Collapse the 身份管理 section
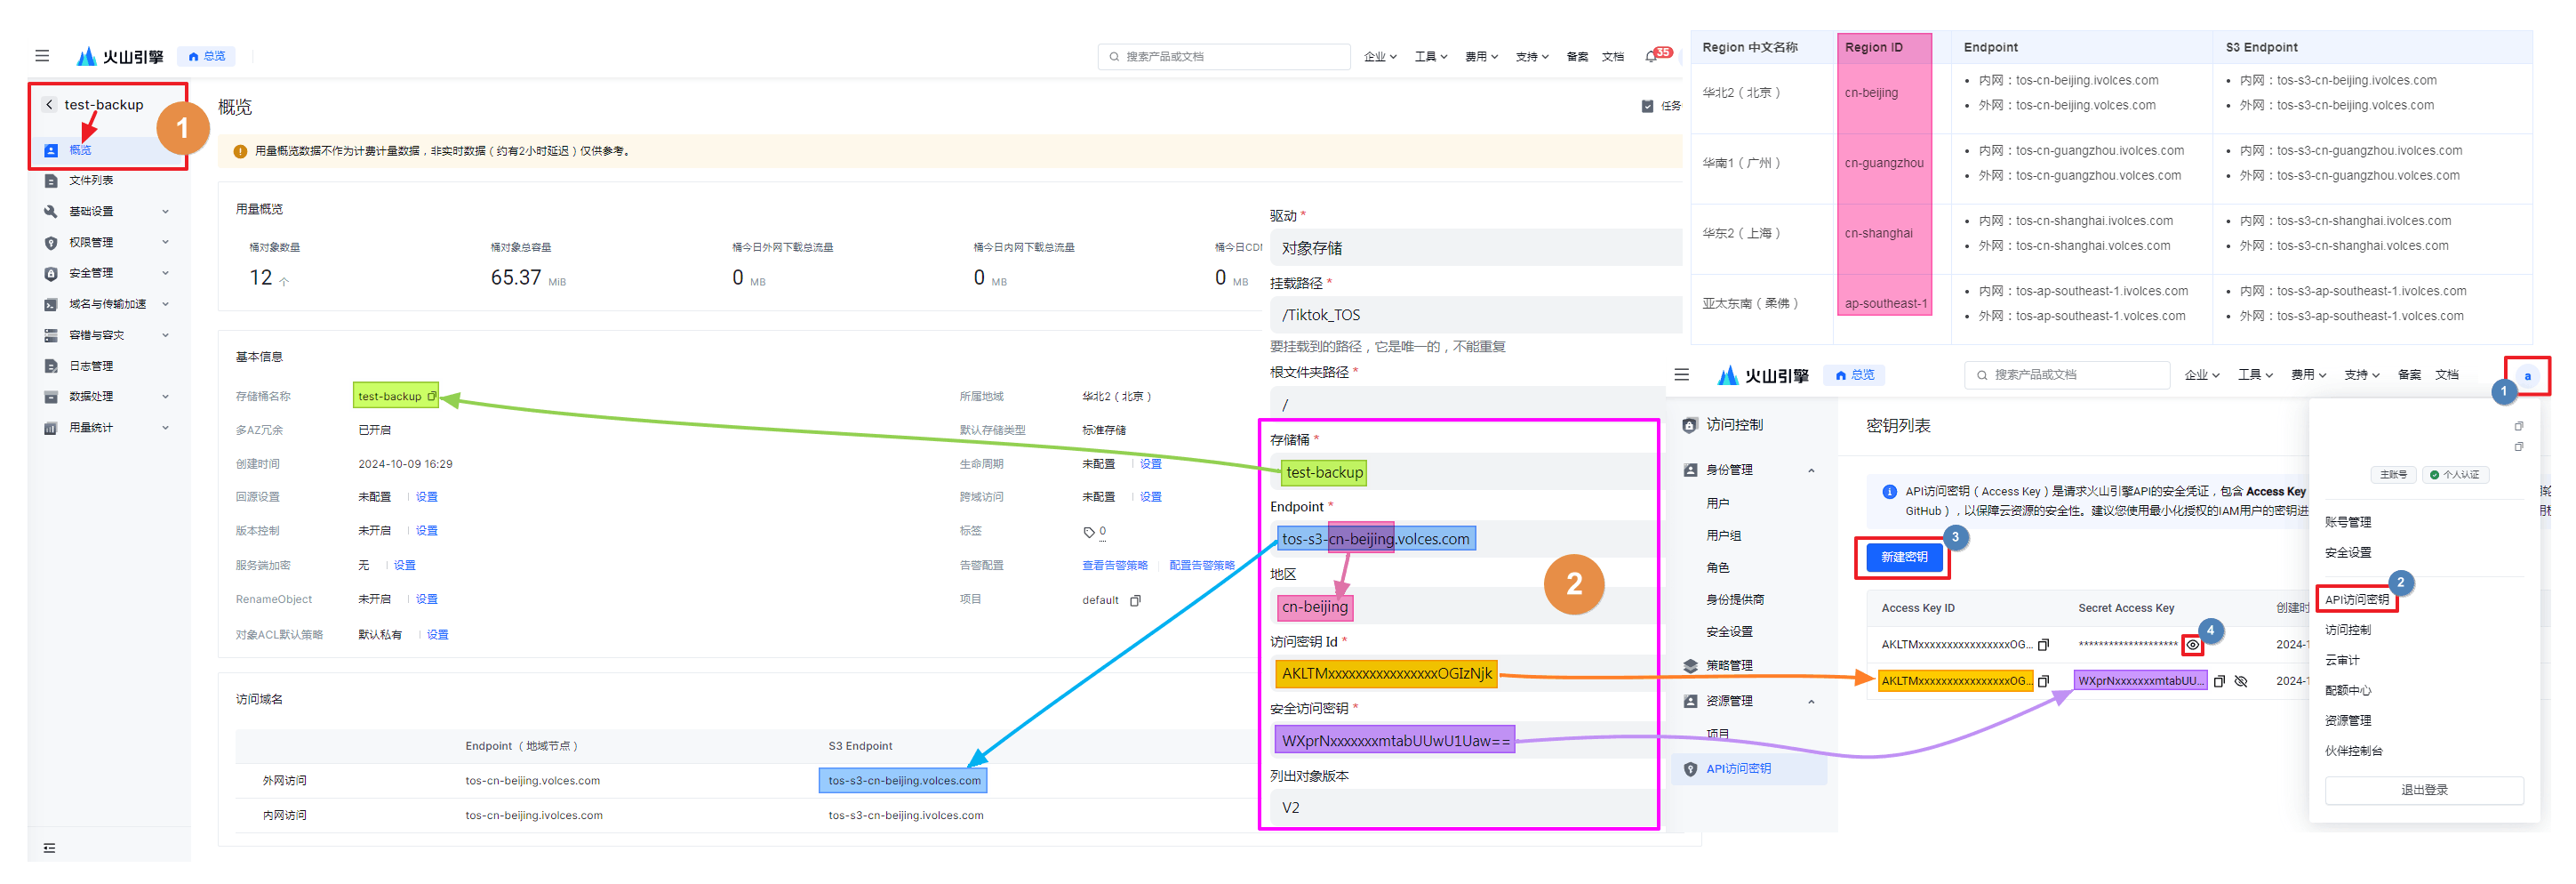2576x884 pixels. [x=1811, y=470]
